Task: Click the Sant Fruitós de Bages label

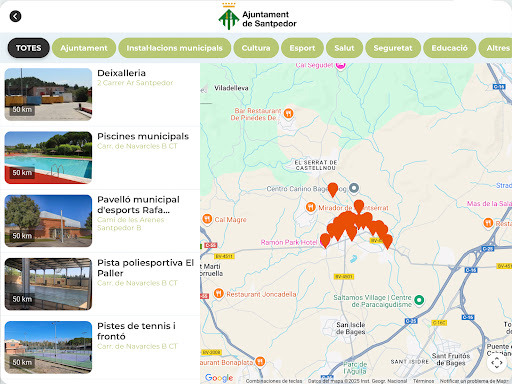Action: 451,359
